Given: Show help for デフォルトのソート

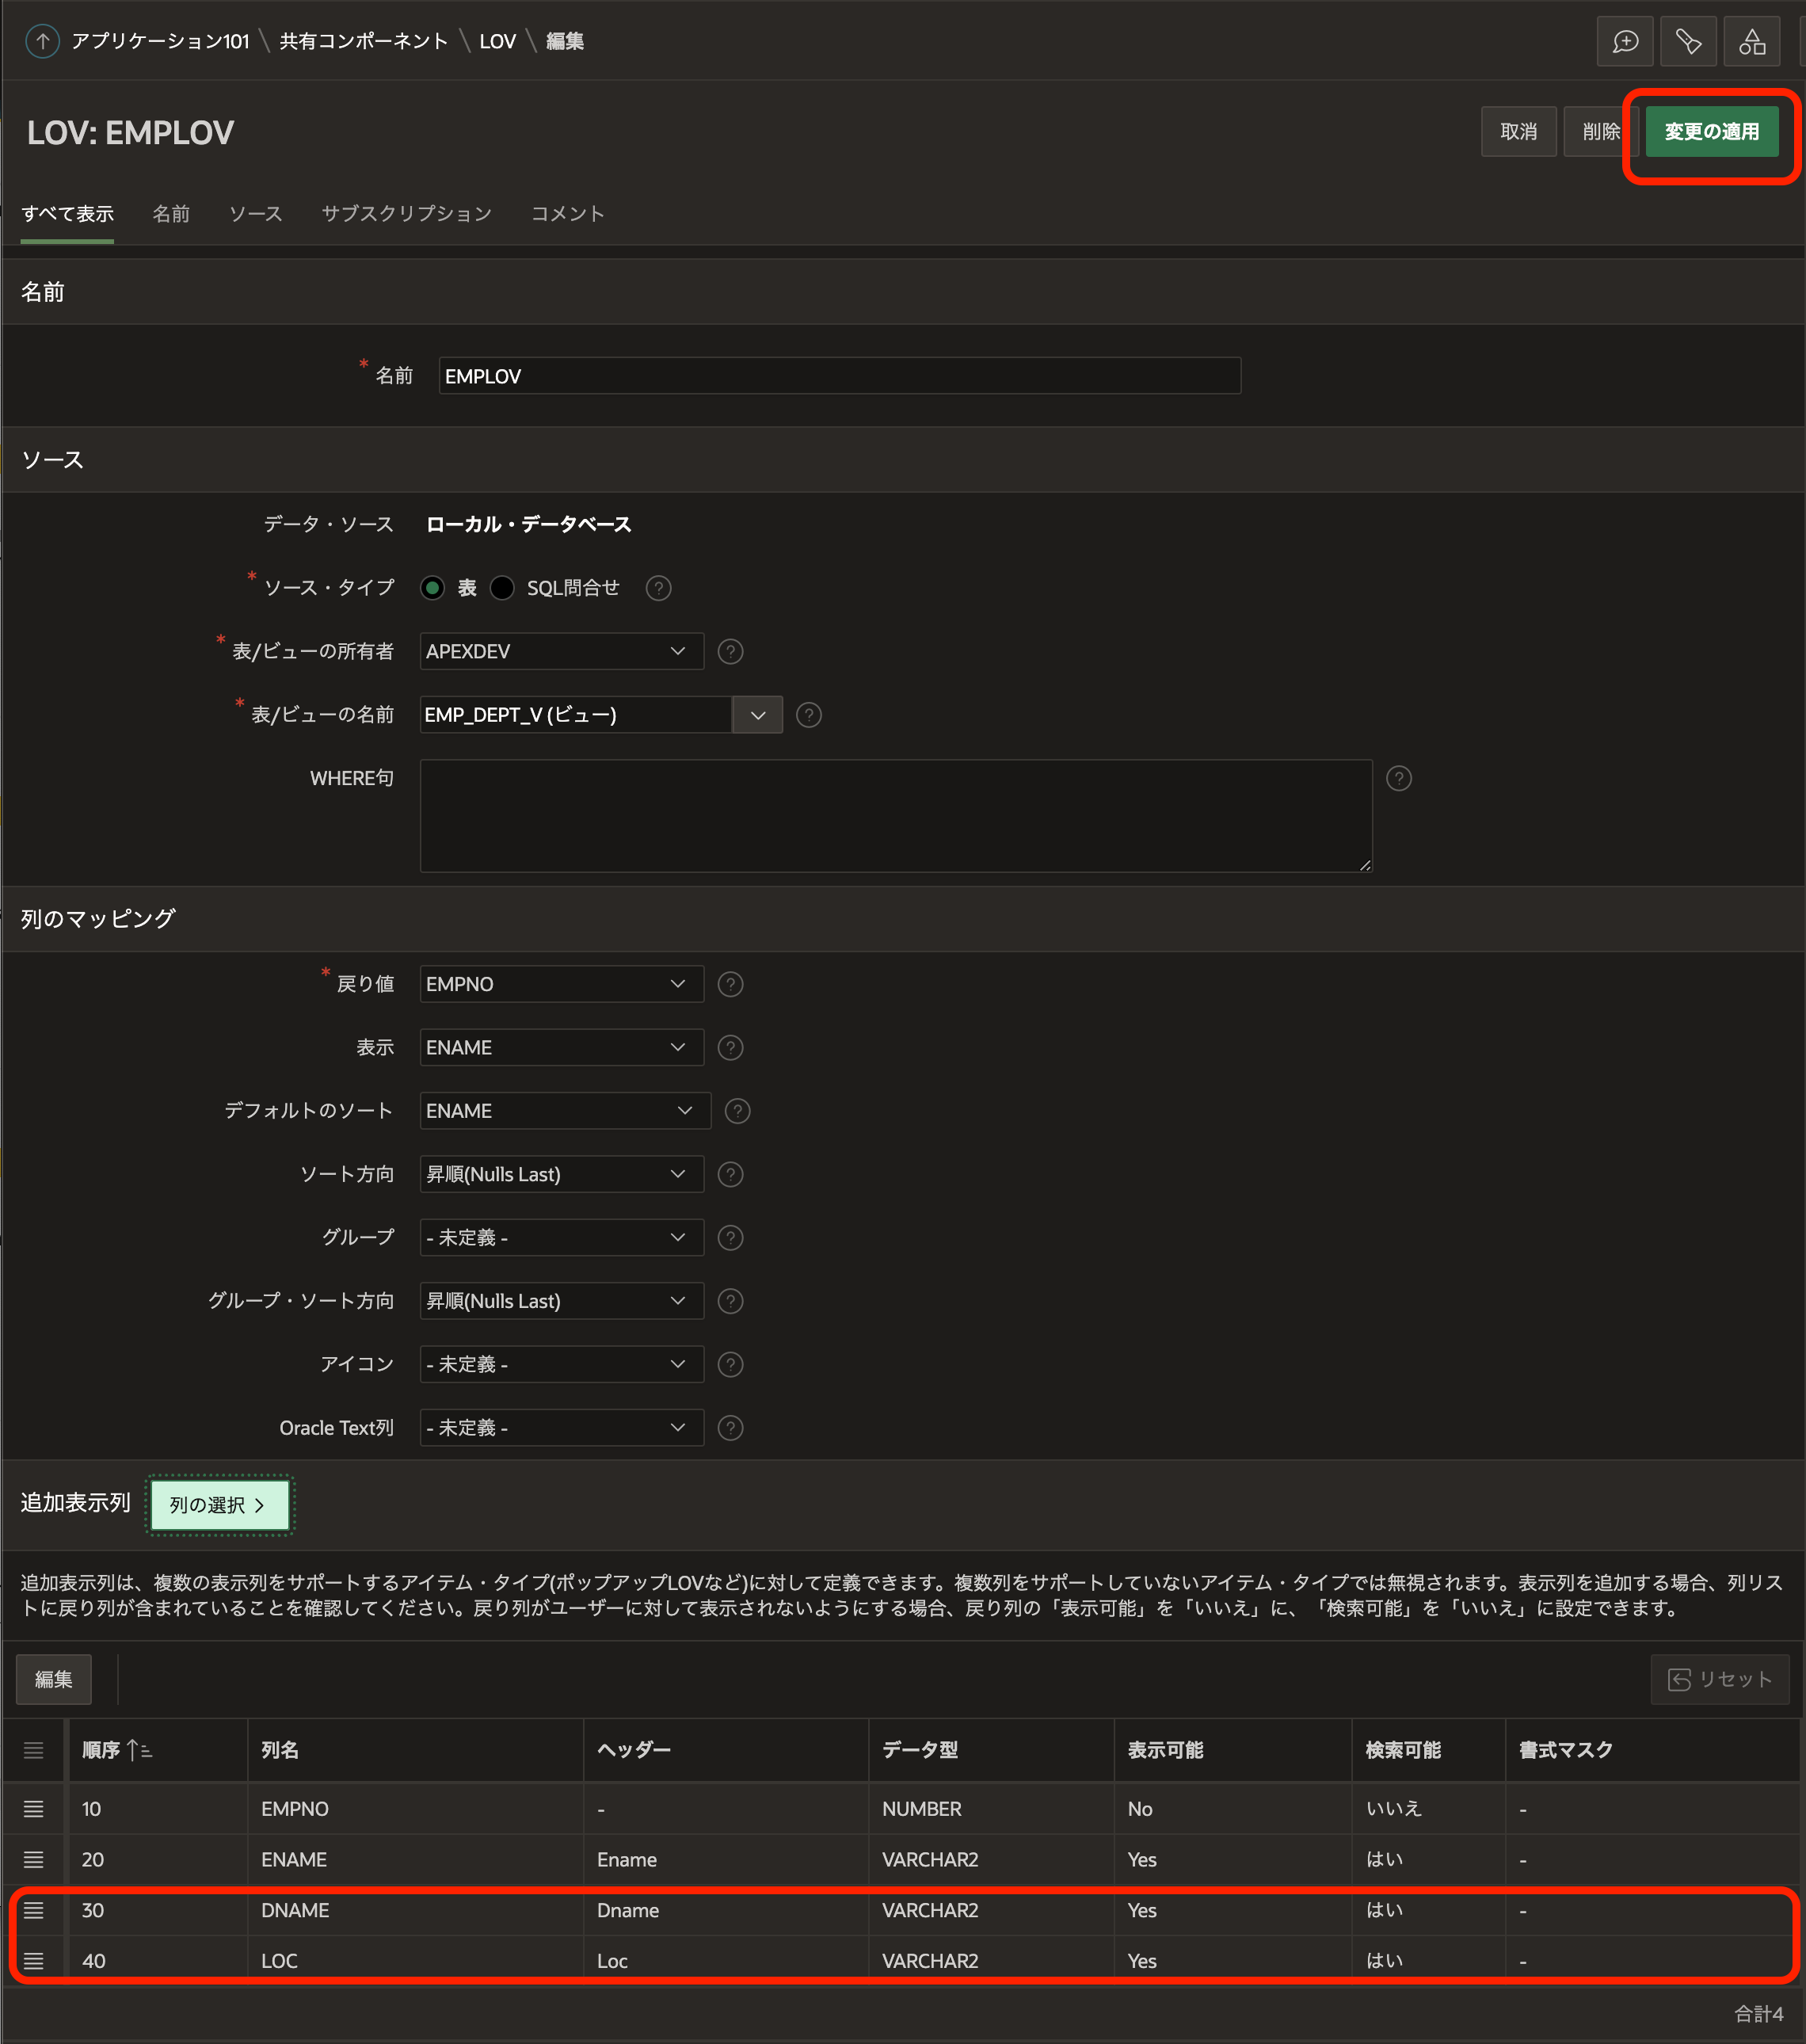Looking at the screenshot, I should tap(738, 1111).
